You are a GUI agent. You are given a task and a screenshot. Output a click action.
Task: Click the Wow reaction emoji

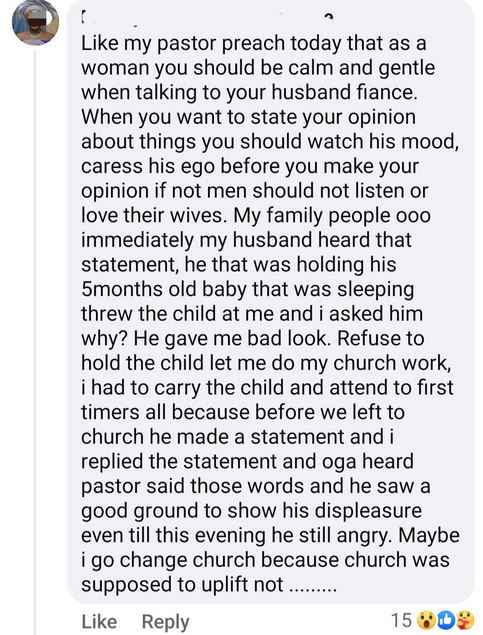click(x=426, y=620)
